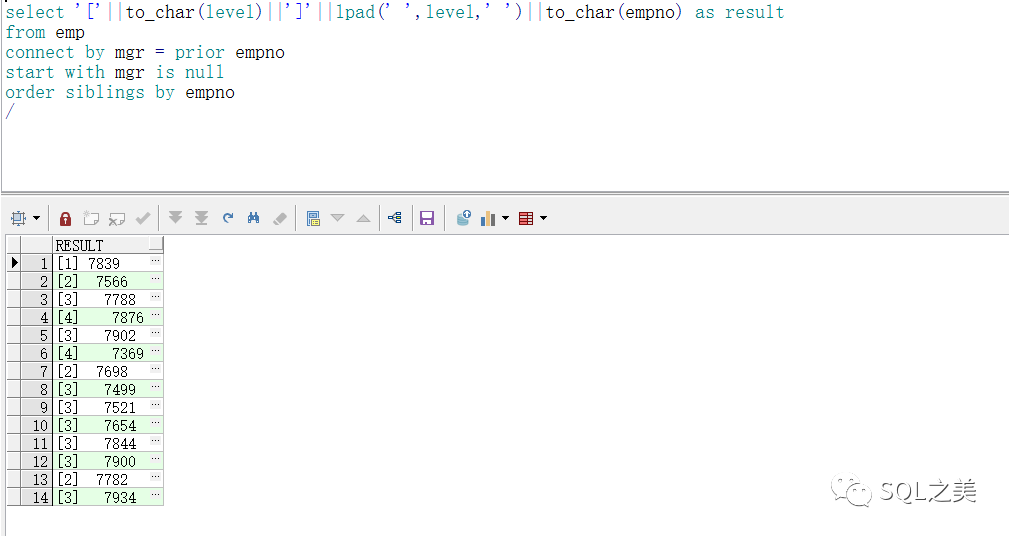The height and width of the screenshot is (536, 1009).
Task: Click 'as result' text in SQL editor
Action: click(x=739, y=12)
